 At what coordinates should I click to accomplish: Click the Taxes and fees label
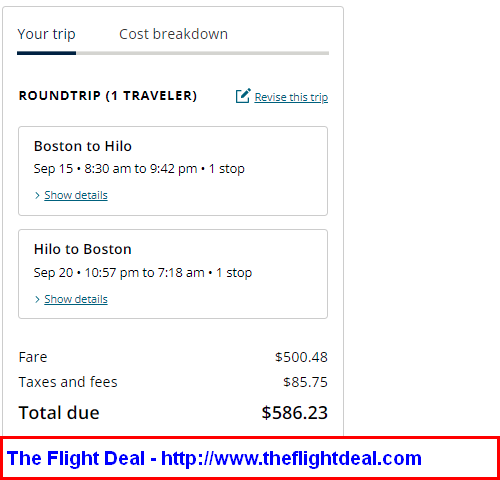click(x=68, y=382)
